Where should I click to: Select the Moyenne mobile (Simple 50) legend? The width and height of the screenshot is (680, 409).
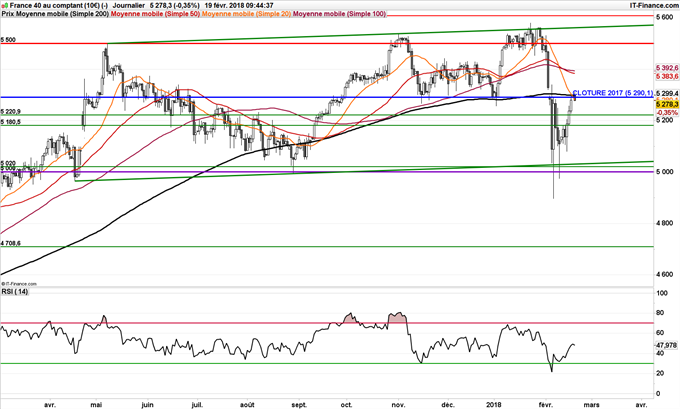click(156, 14)
